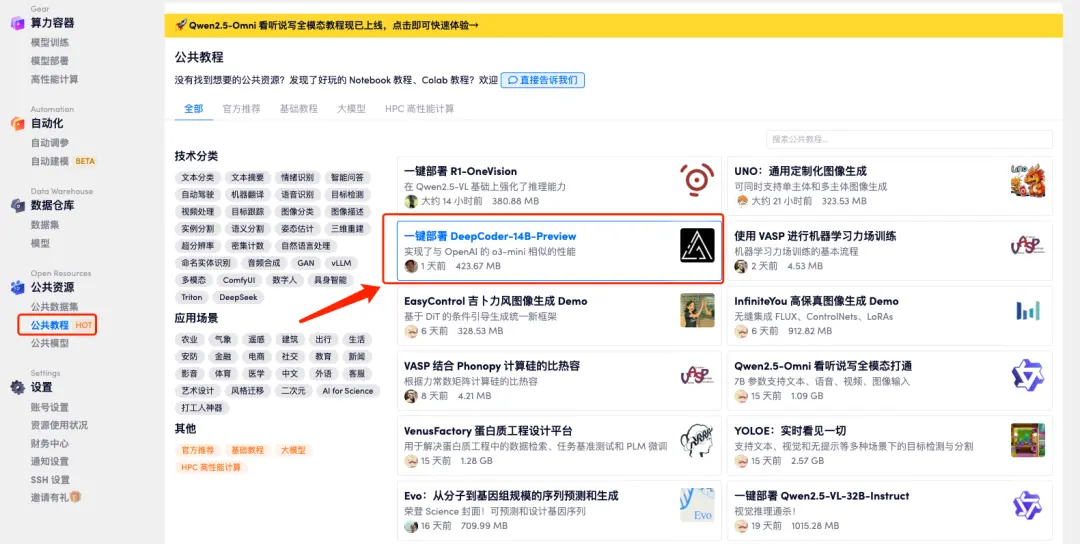Click author avatar in R1-OneVision card
This screenshot has height=544, width=1080.
pyautogui.click(x=411, y=201)
